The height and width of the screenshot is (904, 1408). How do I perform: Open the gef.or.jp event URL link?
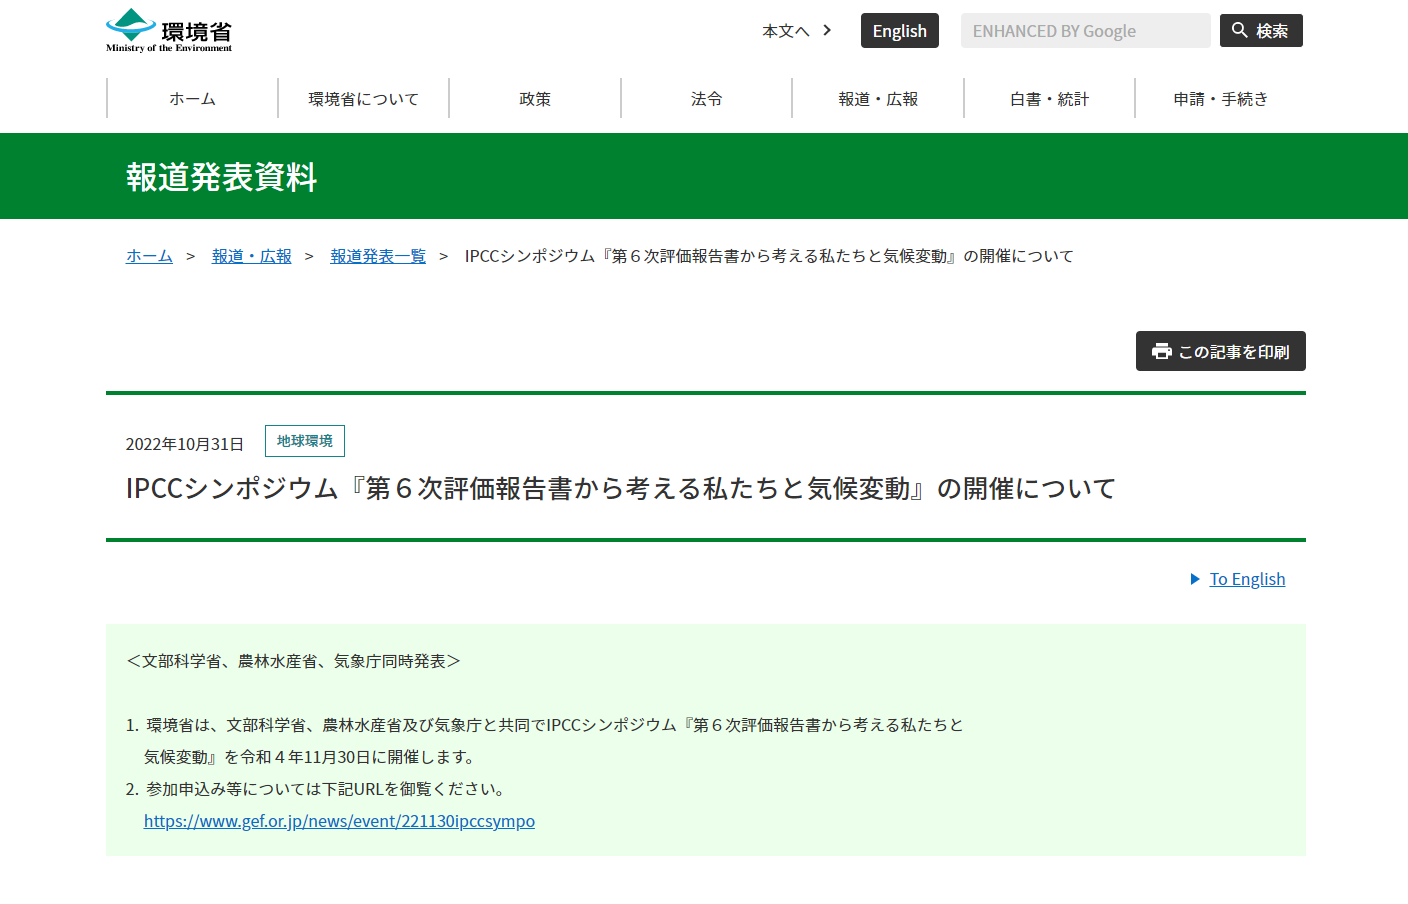[339, 821]
